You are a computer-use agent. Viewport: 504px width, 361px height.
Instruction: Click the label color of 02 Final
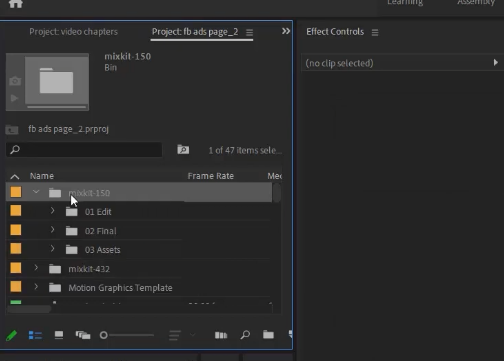pos(16,230)
